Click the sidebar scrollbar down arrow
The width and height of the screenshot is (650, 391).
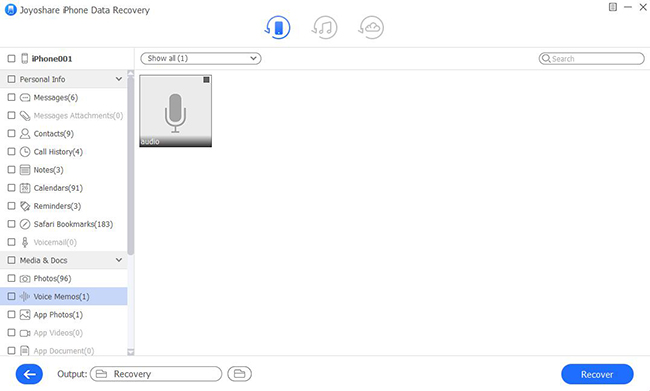coord(131,352)
